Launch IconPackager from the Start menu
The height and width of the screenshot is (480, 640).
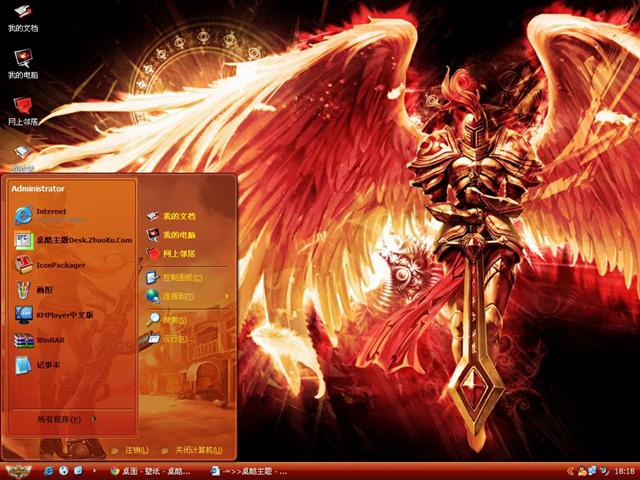(50, 265)
